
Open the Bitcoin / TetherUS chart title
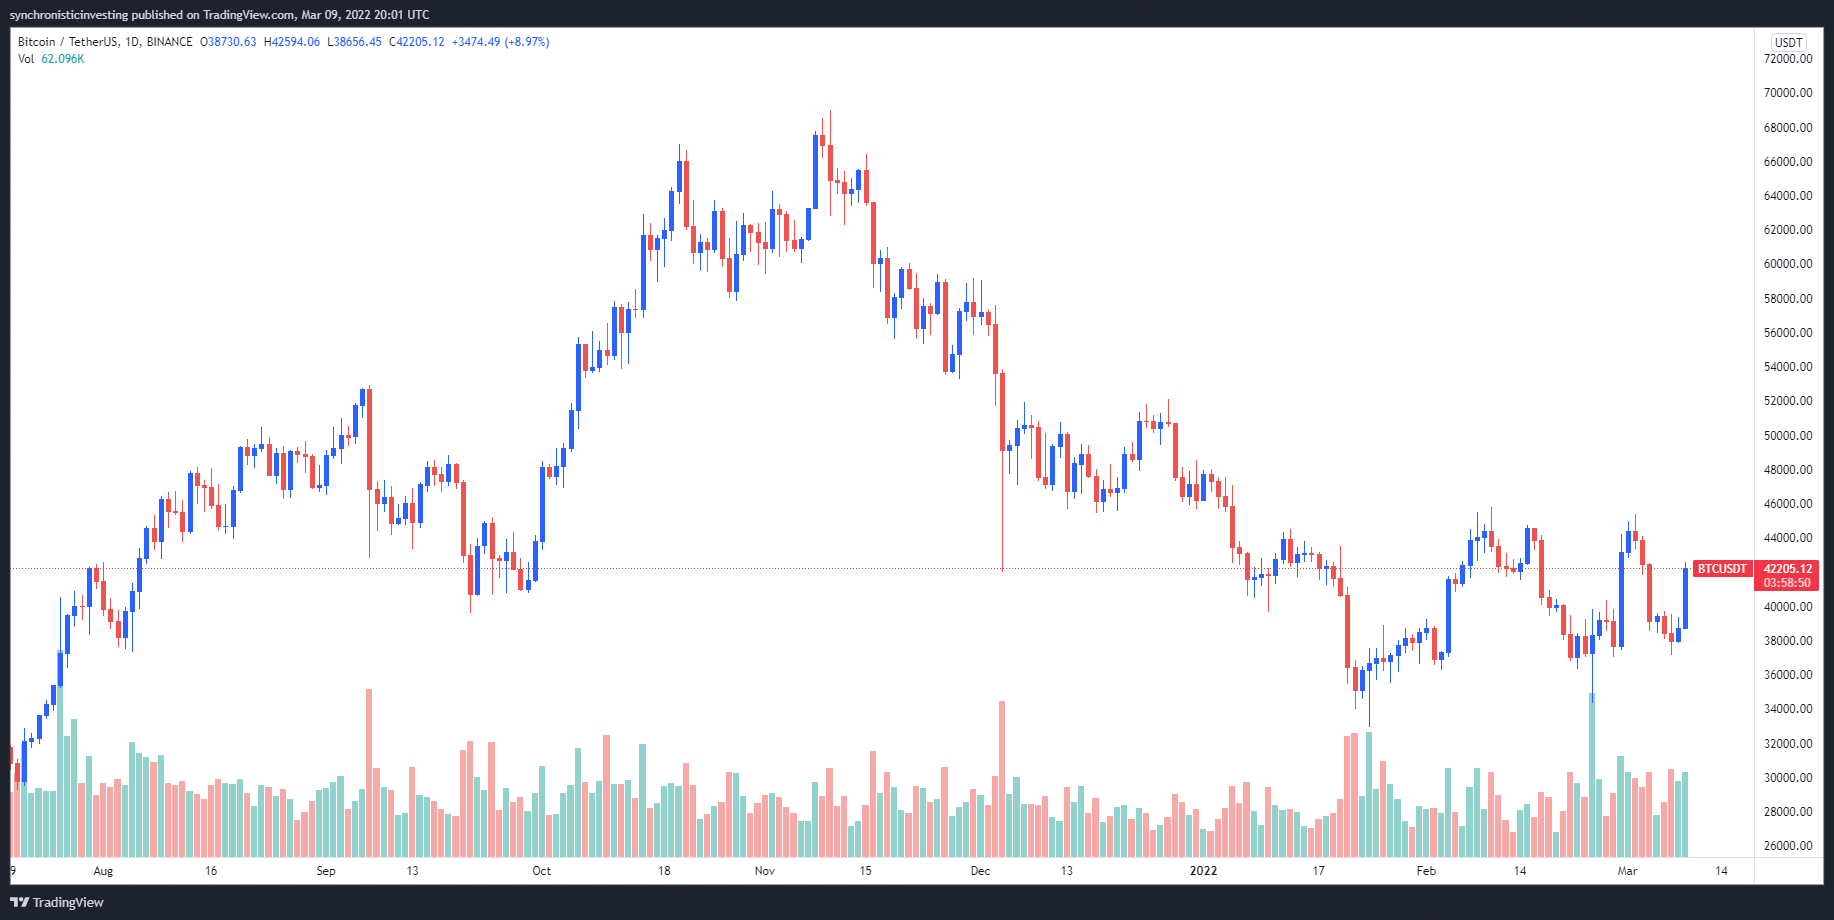tap(105, 42)
